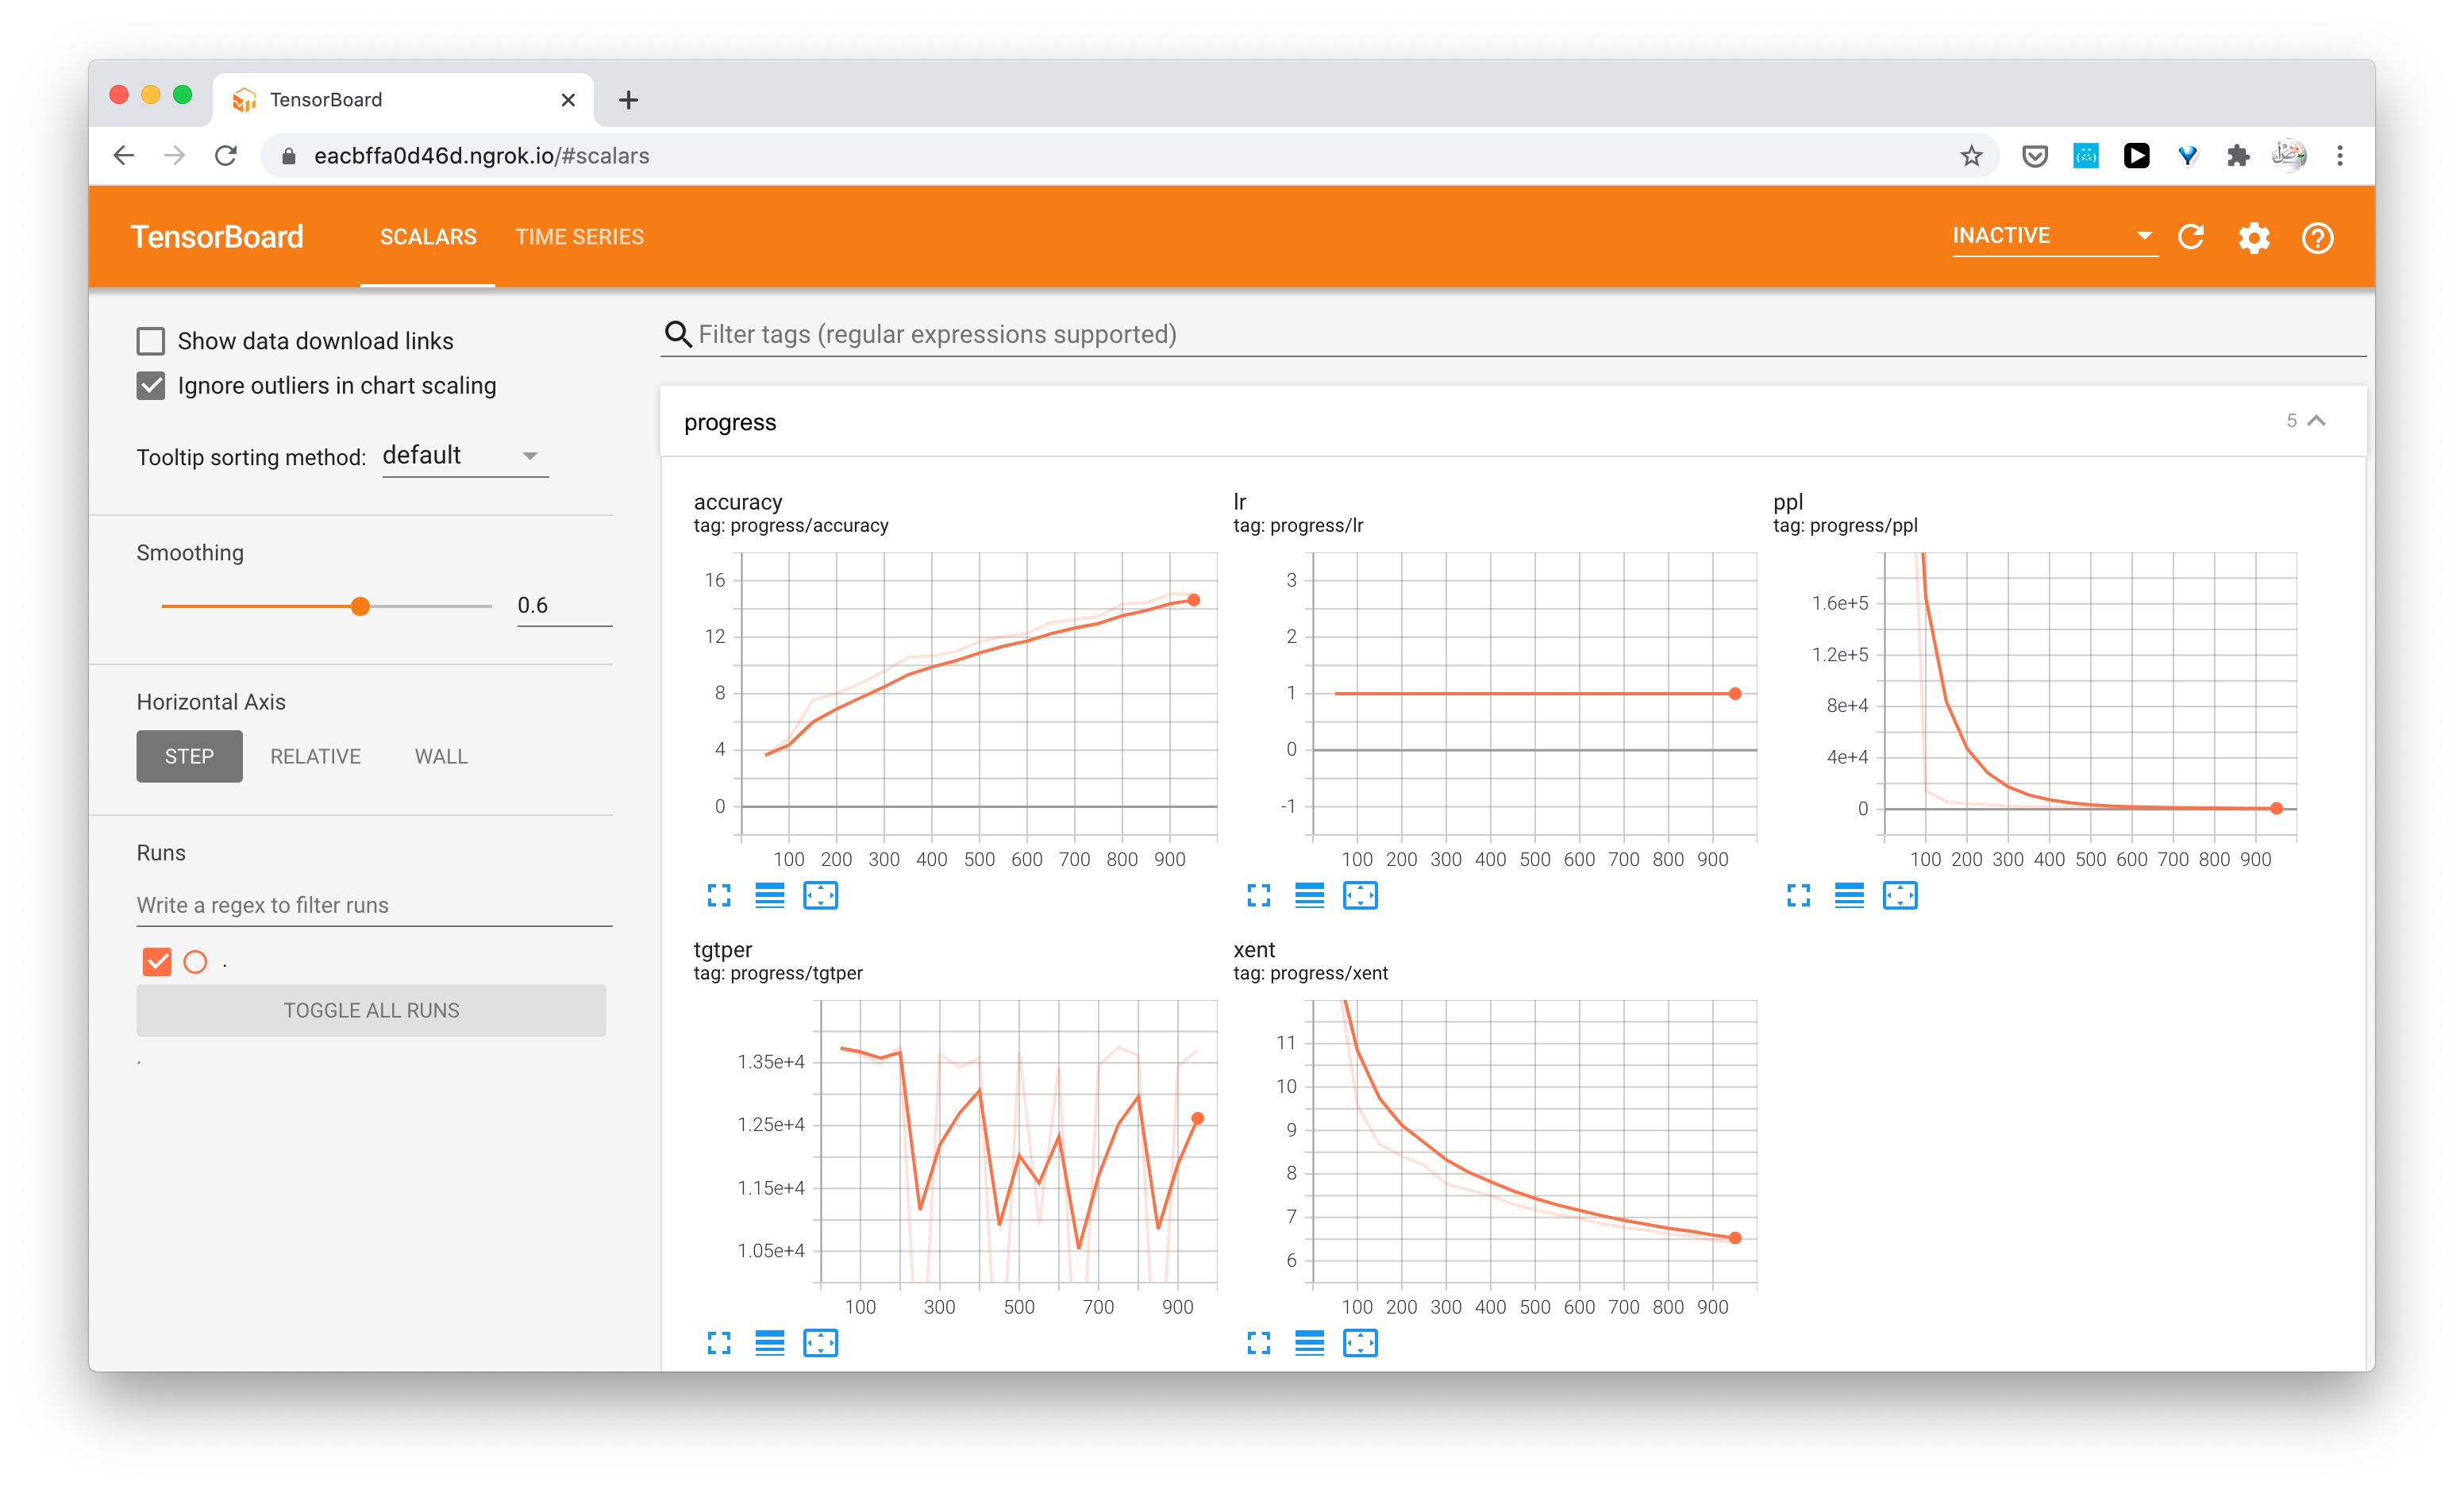Image resolution: width=2464 pixels, height=1489 pixels.
Task: Click the xent chart final data point
Action: (x=1735, y=1238)
